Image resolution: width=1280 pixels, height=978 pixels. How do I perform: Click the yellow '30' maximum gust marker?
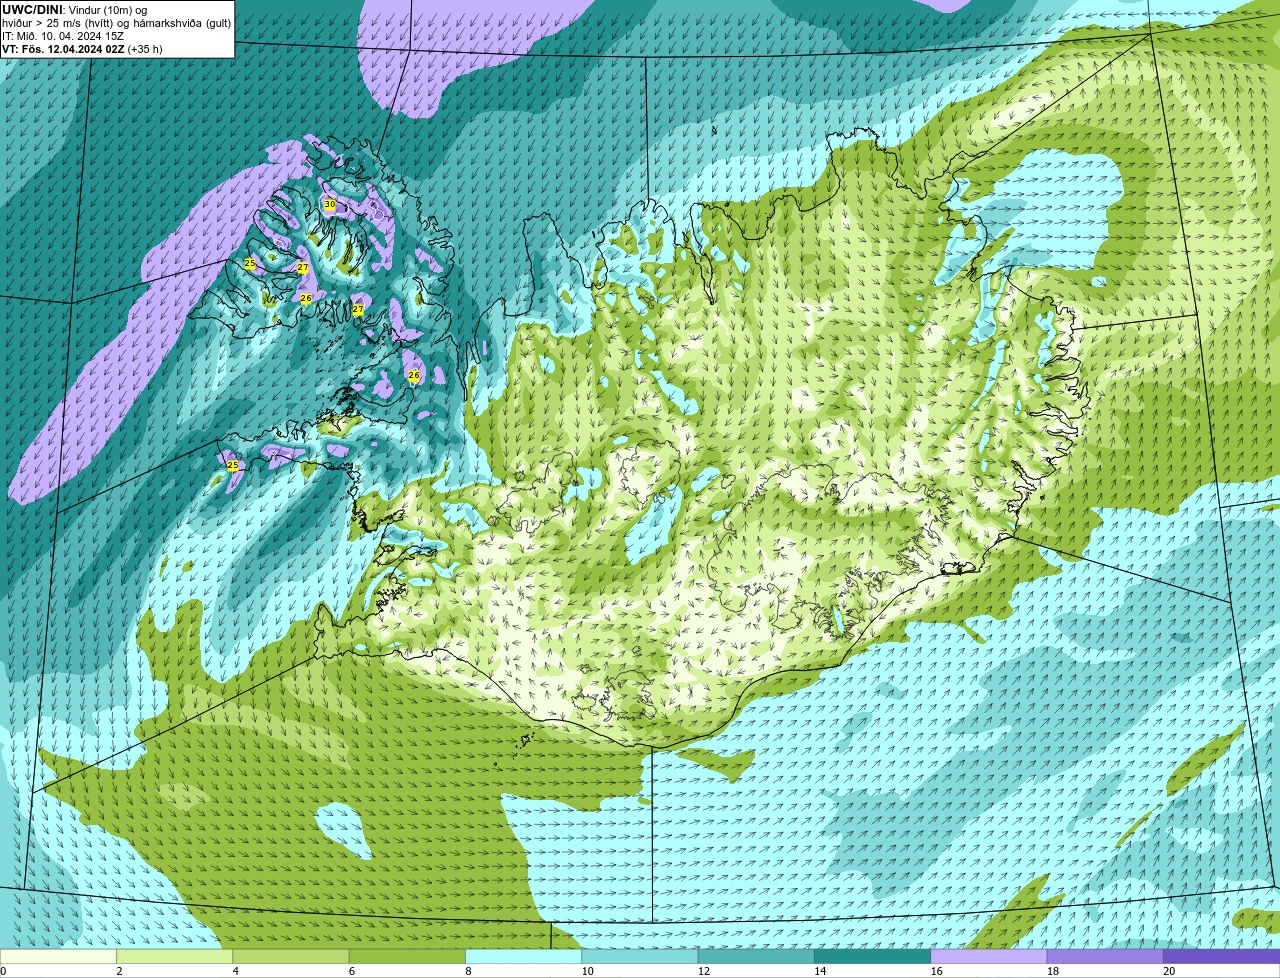(329, 204)
